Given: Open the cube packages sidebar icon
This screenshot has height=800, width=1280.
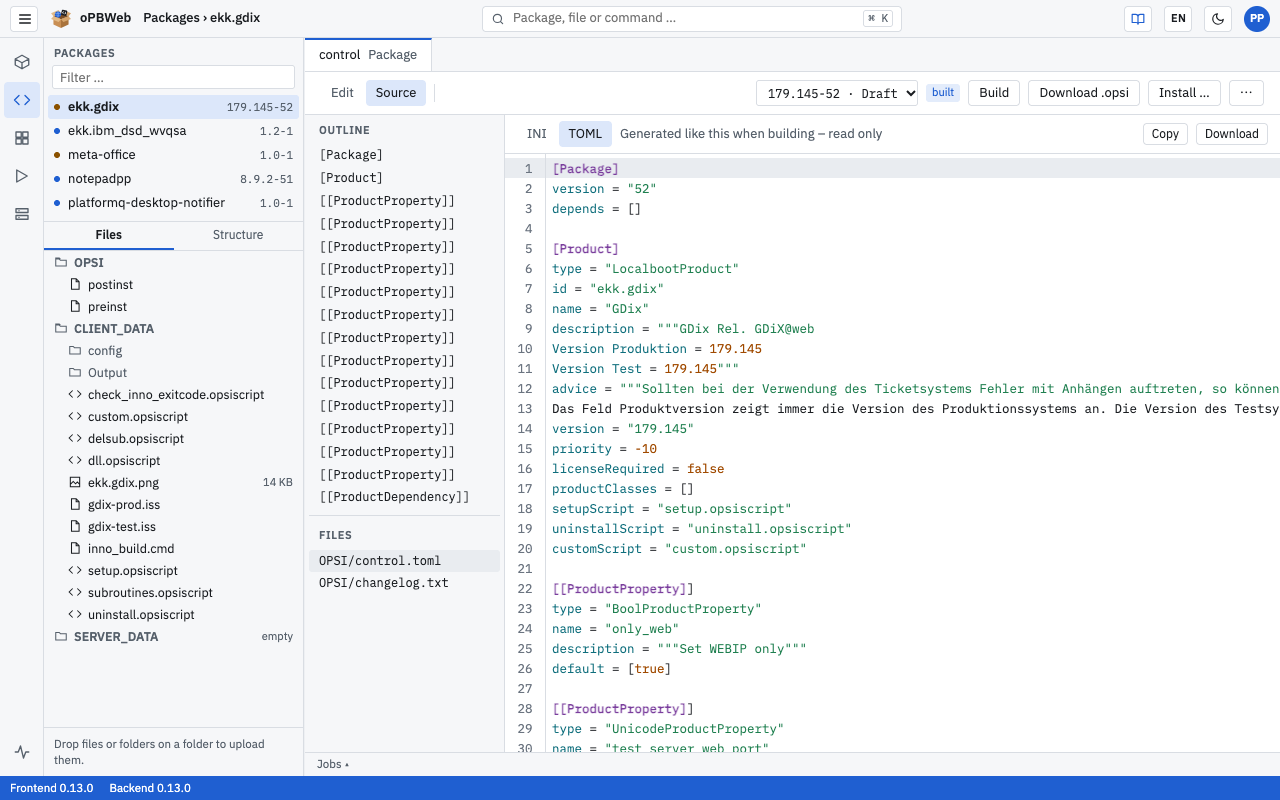Looking at the screenshot, I should 22,62.
